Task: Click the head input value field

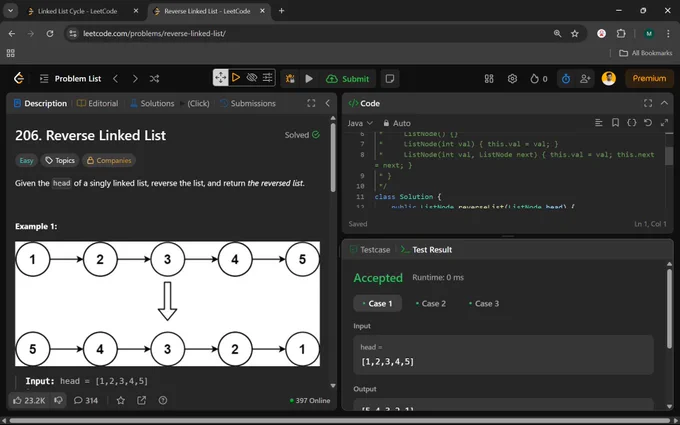Action: pos(503,355)
